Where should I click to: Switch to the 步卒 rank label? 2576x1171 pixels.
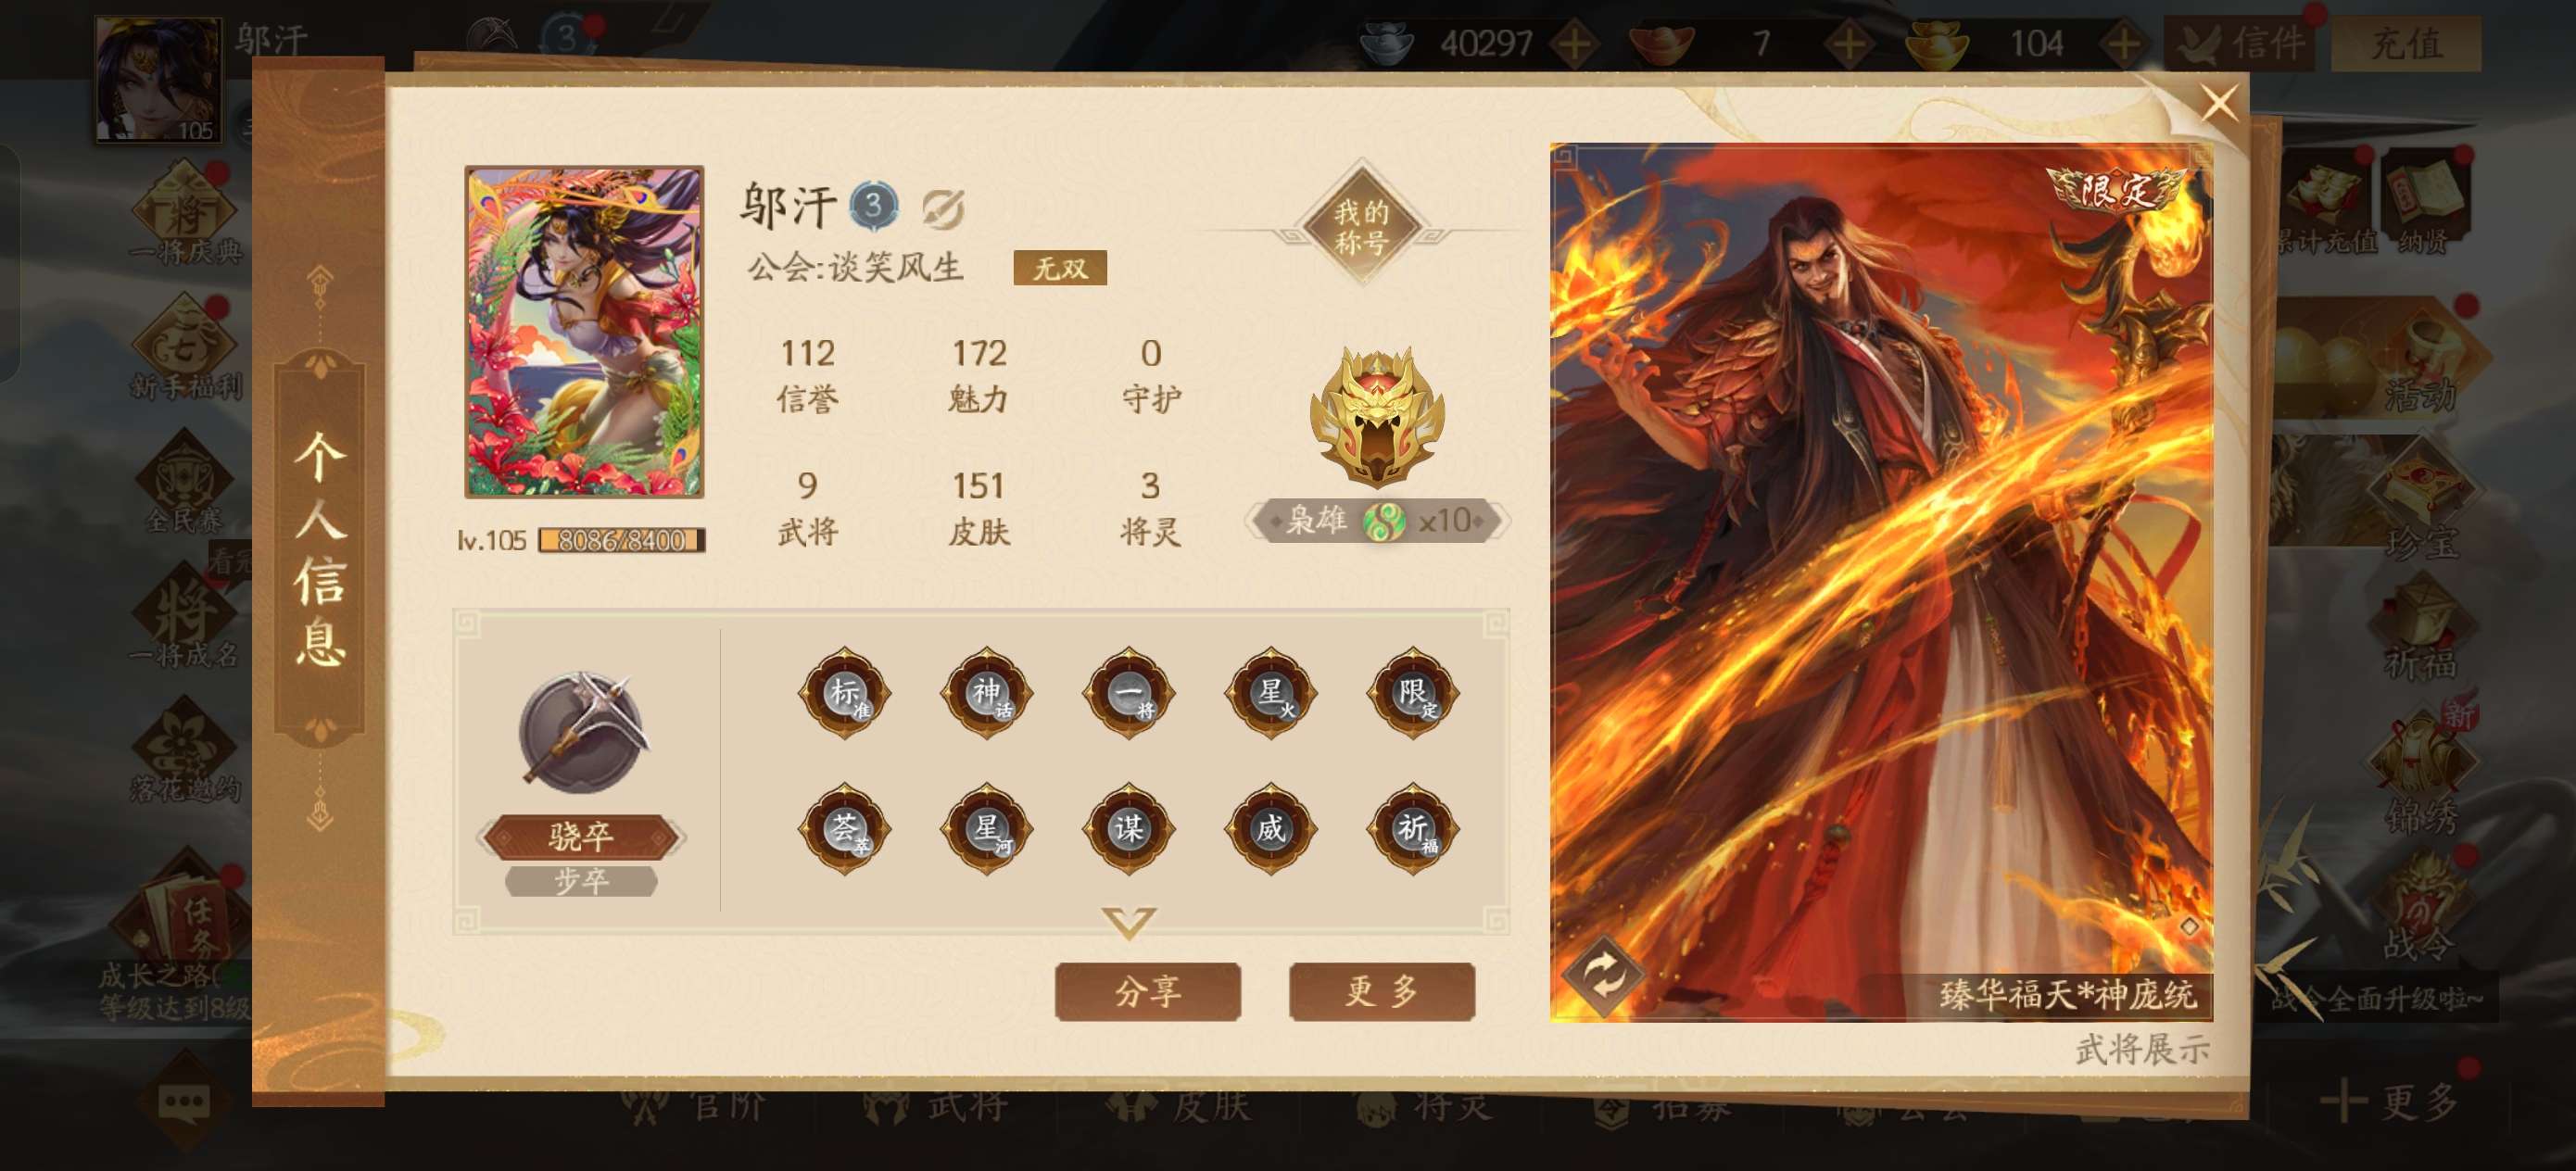(581, 881)
